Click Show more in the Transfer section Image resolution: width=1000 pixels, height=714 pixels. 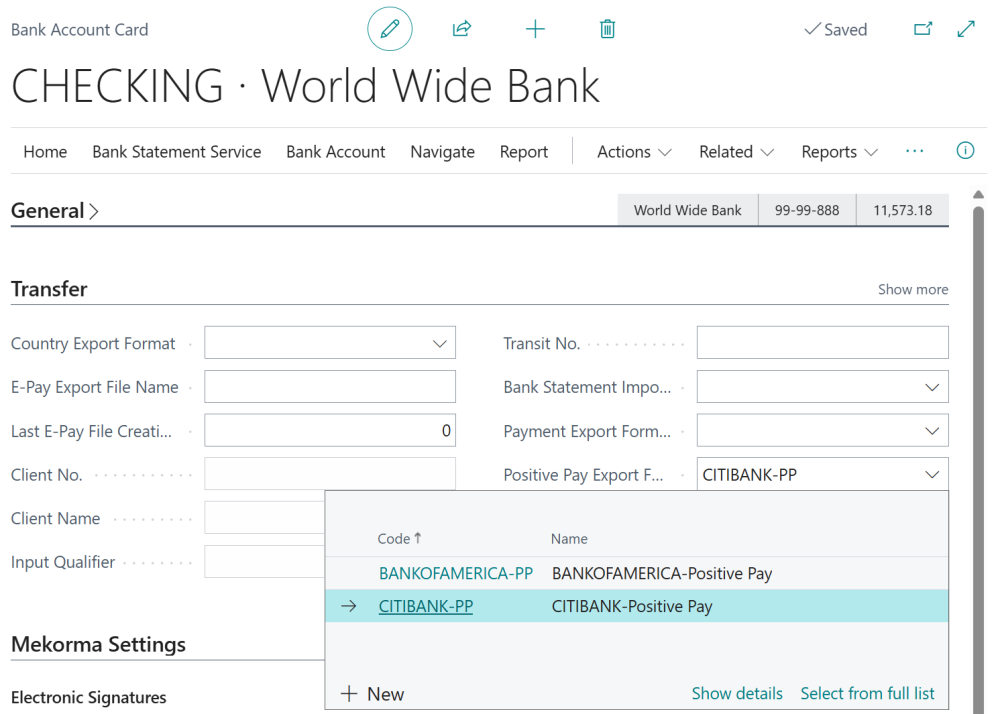point(912,289)
